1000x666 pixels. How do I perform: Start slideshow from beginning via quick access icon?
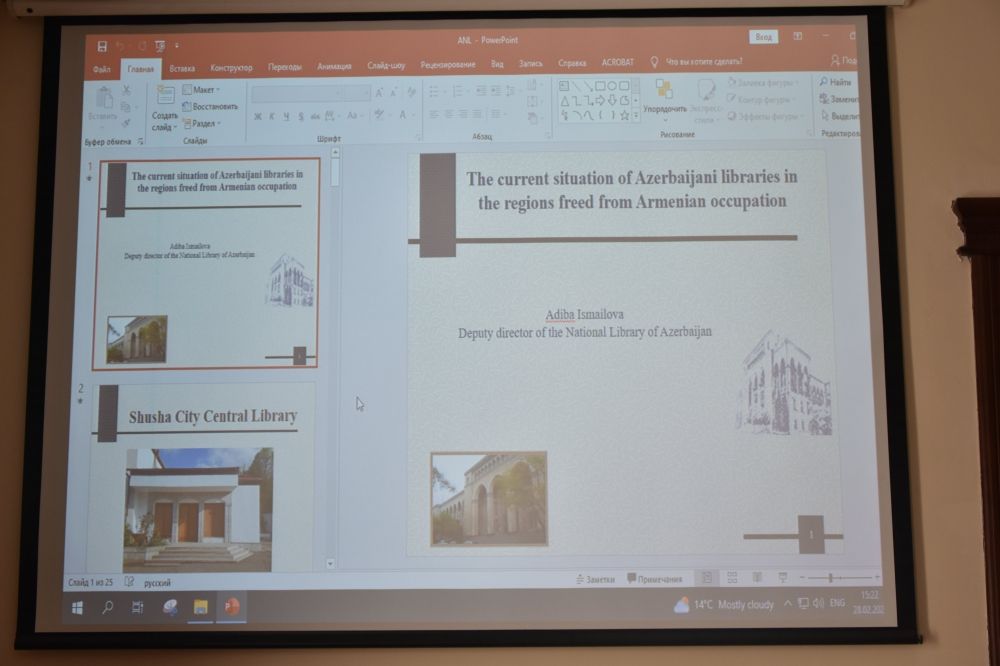click(x=160, y=46)
